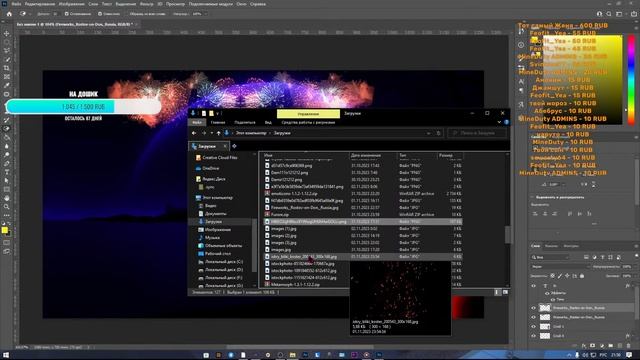640x360 pixels.
Task: Open the blend mode dropdown
Action: click(x=560, y=267)
